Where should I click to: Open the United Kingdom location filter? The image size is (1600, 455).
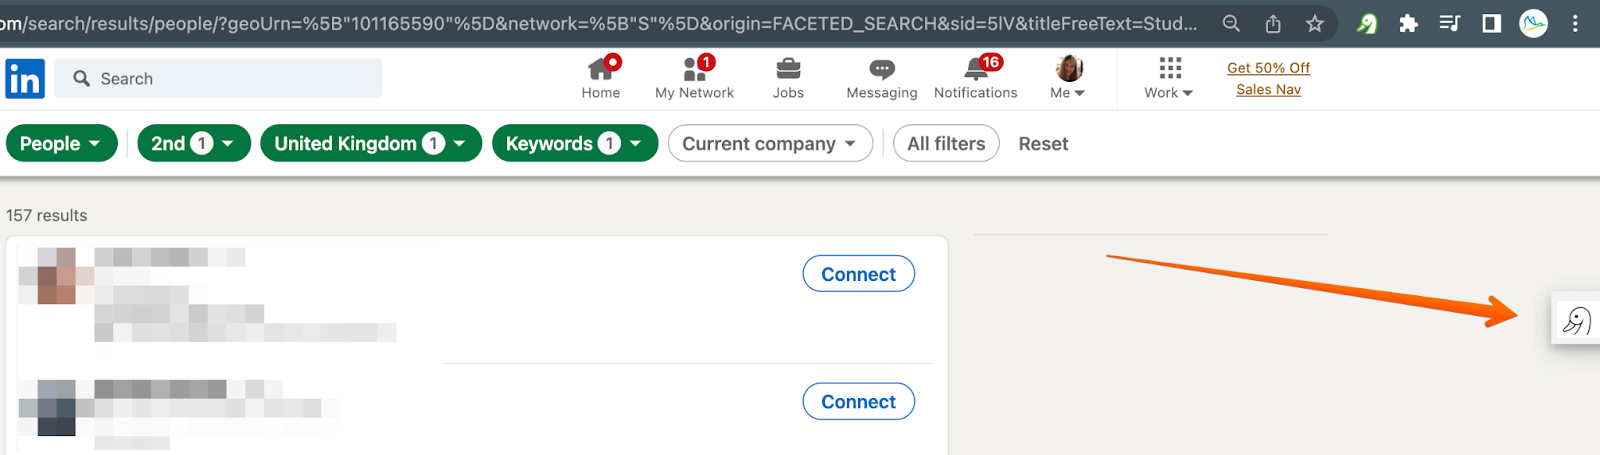pos(370,143)
